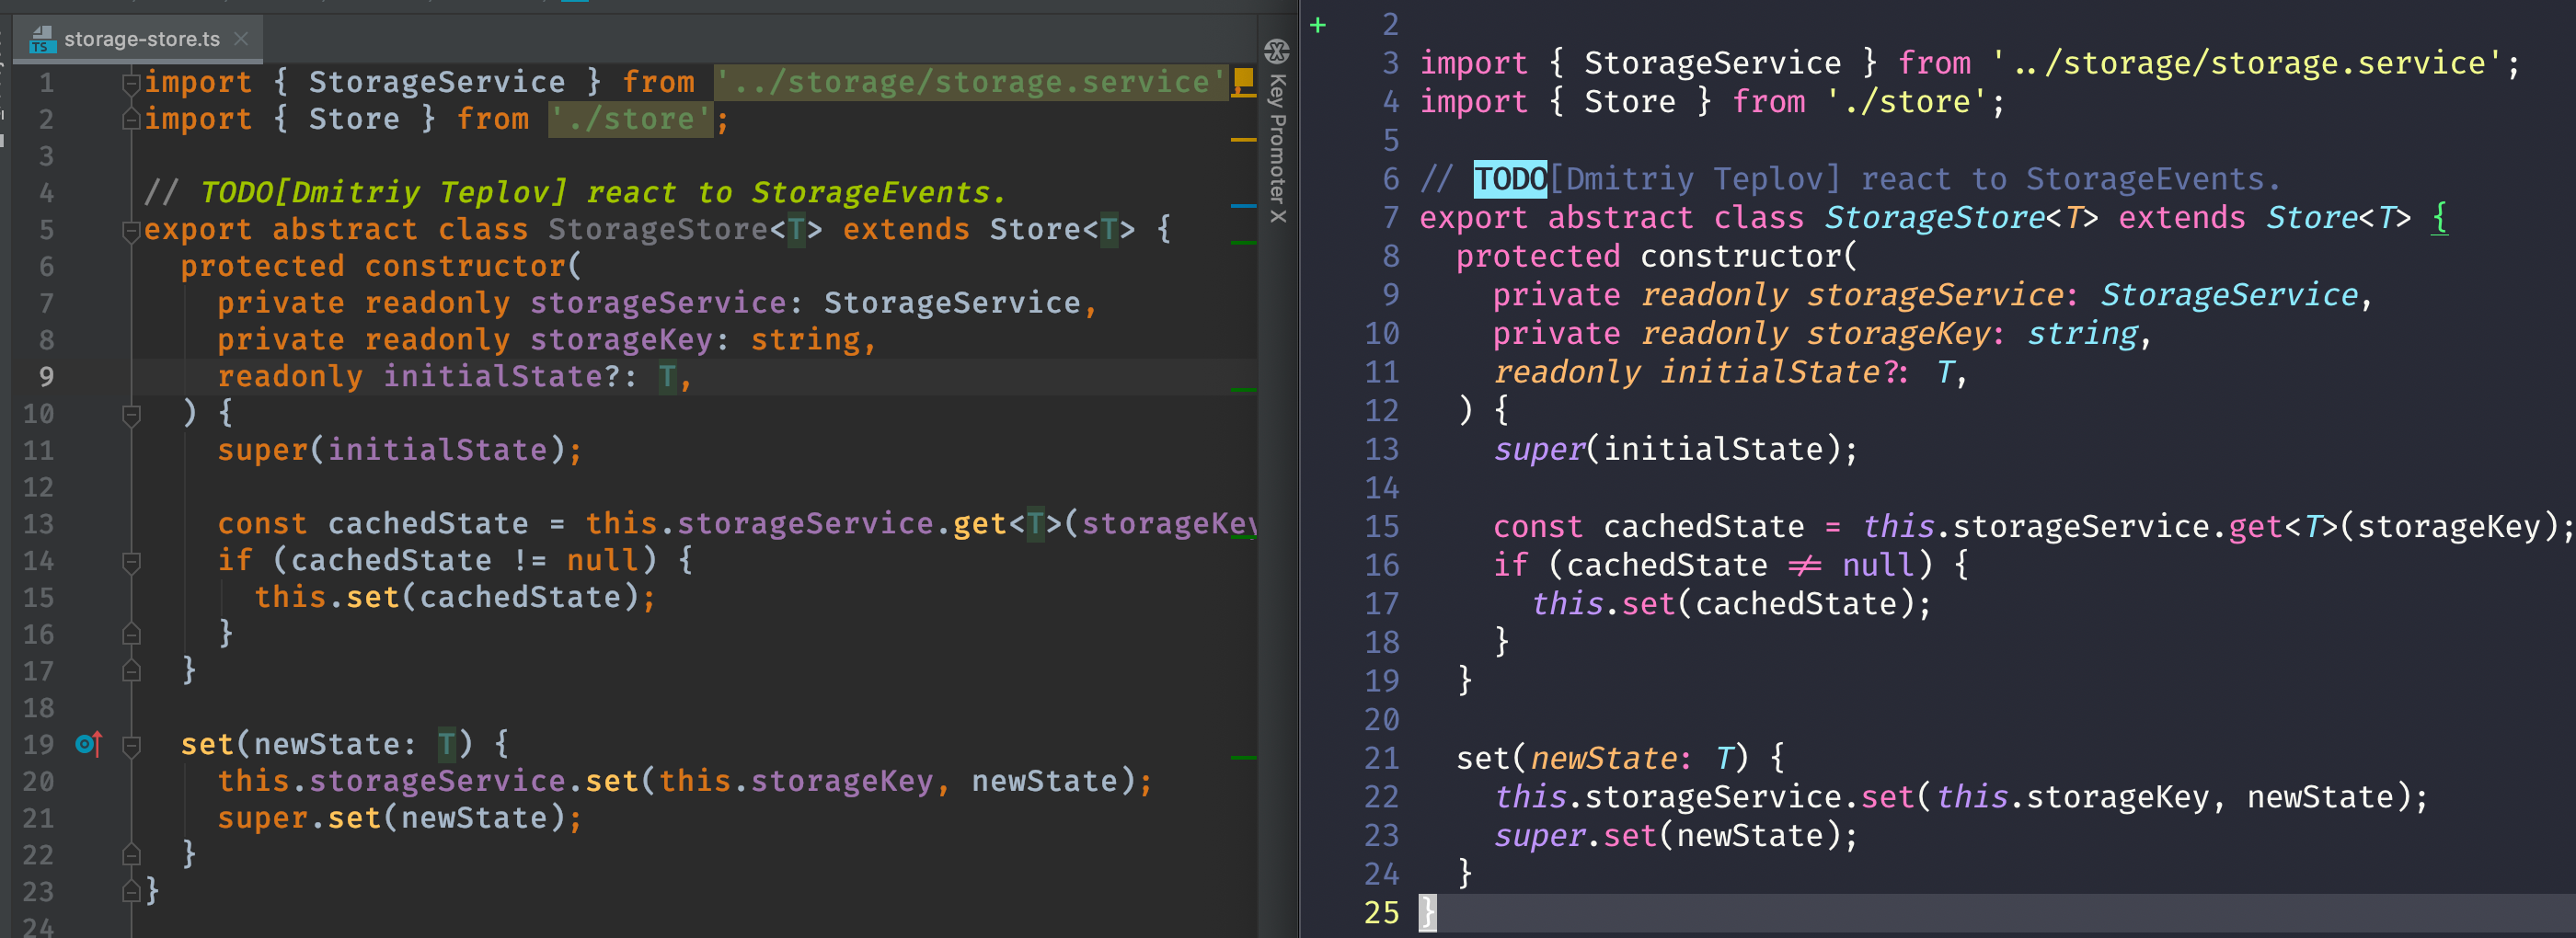Screen dimensions: 2576x938
Task: Click the overriding method gutter icon at line 19
Action: tap(88, 744)
